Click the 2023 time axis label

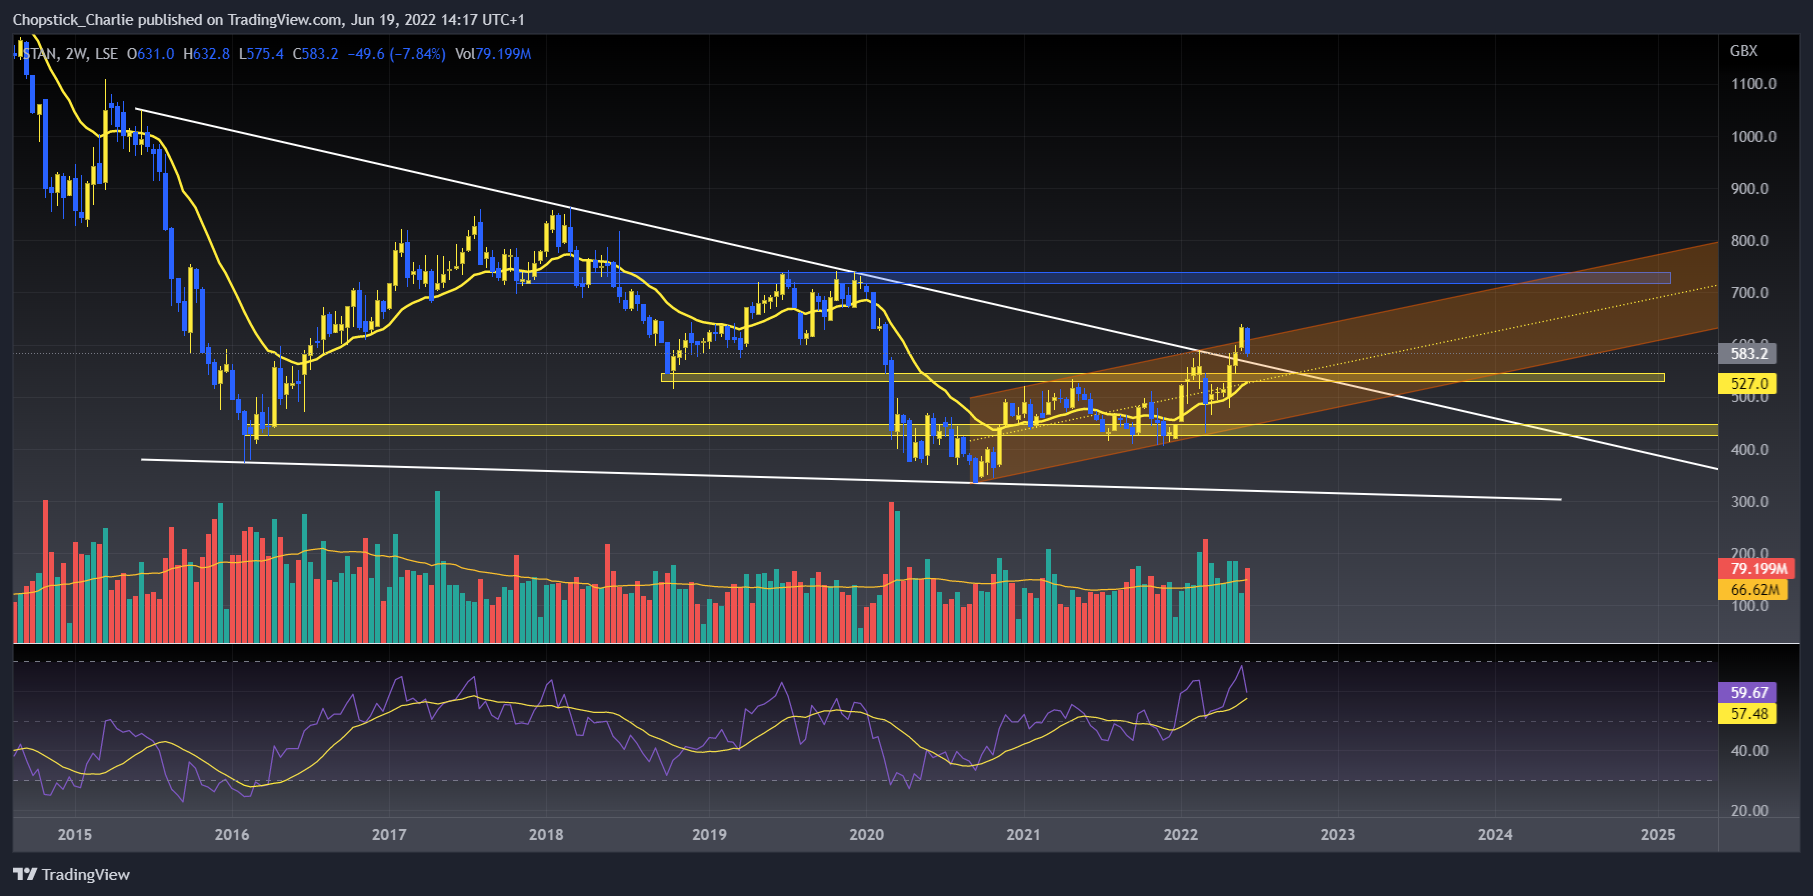(1338, 834)
